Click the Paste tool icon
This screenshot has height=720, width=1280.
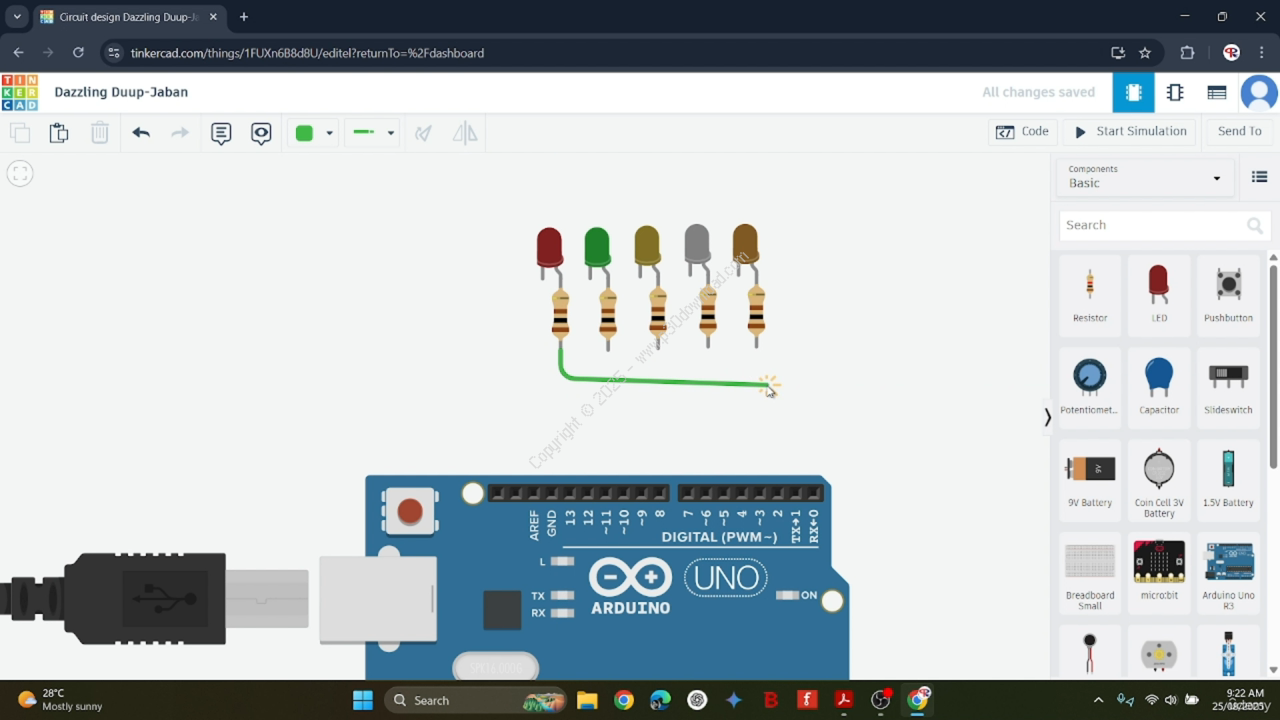click(x=59, y=132)
